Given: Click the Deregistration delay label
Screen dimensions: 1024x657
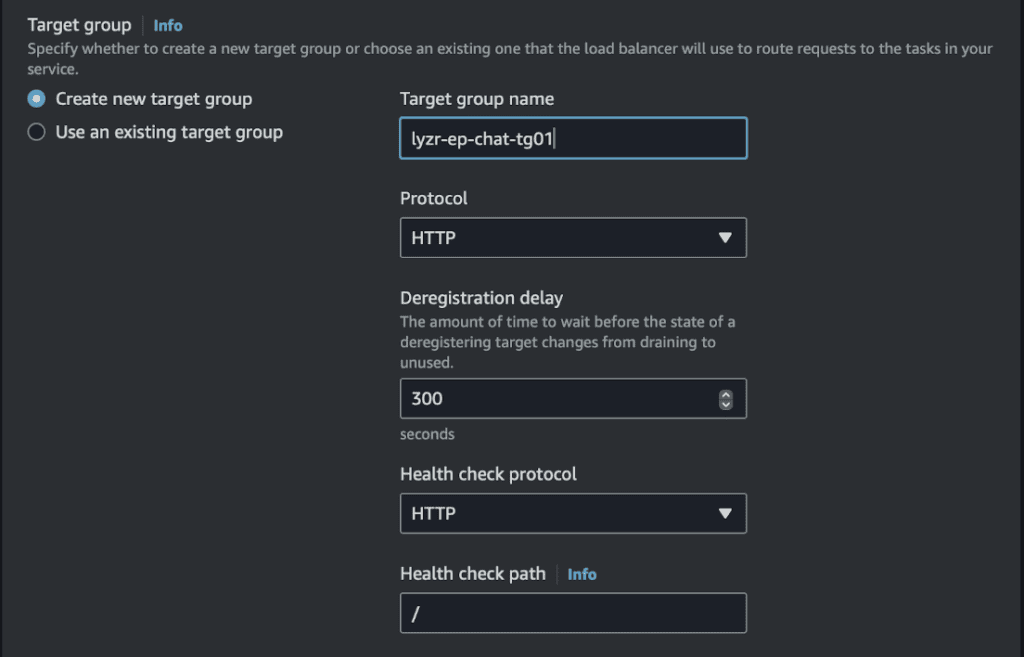Looking at the screenshot, I should (x=481, y=298).
